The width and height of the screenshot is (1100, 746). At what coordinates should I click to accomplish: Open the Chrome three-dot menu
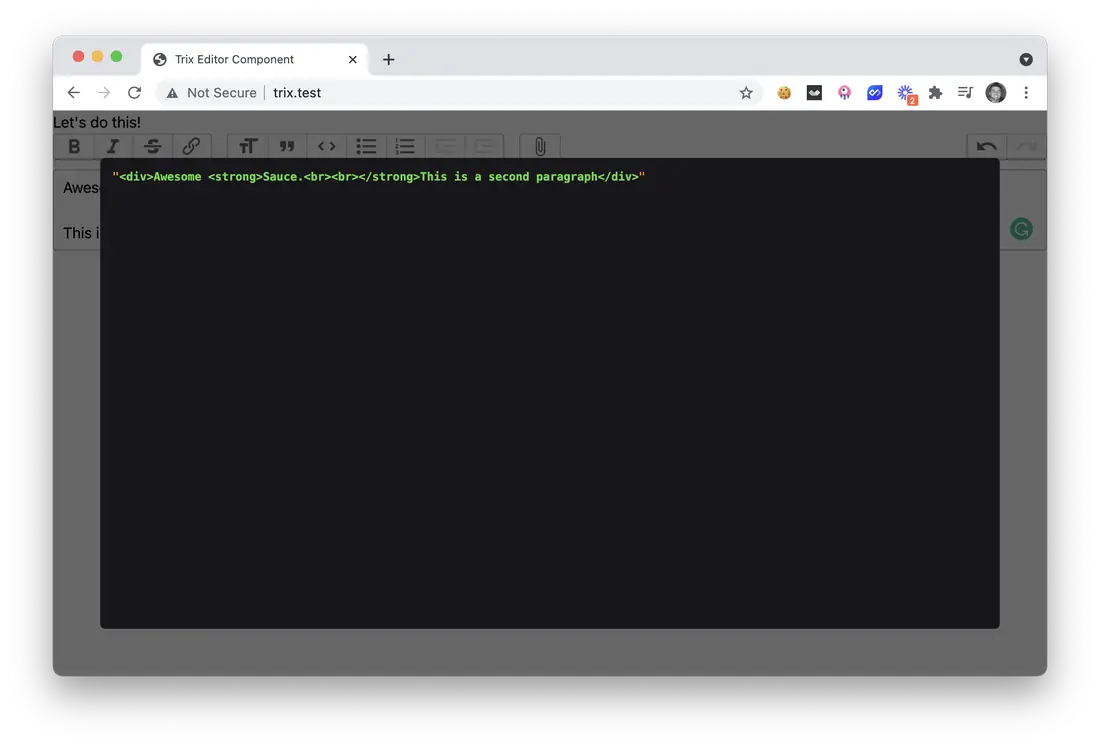(x=1026, y=93)
